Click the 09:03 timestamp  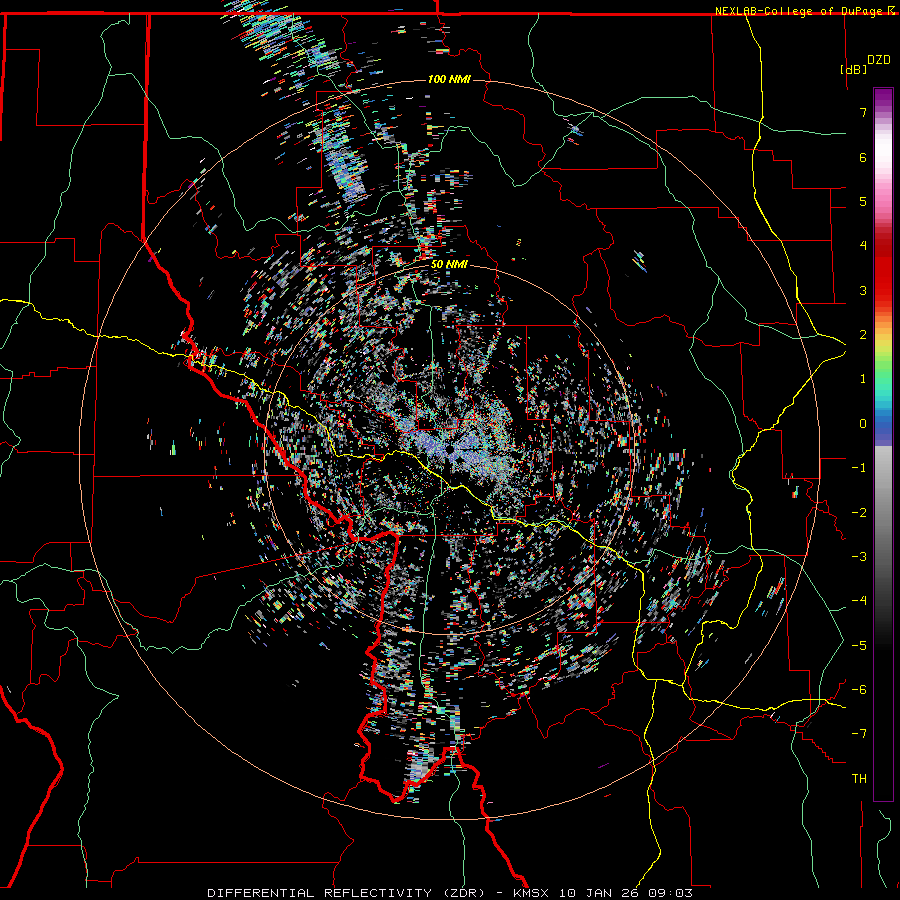[670, 893]
